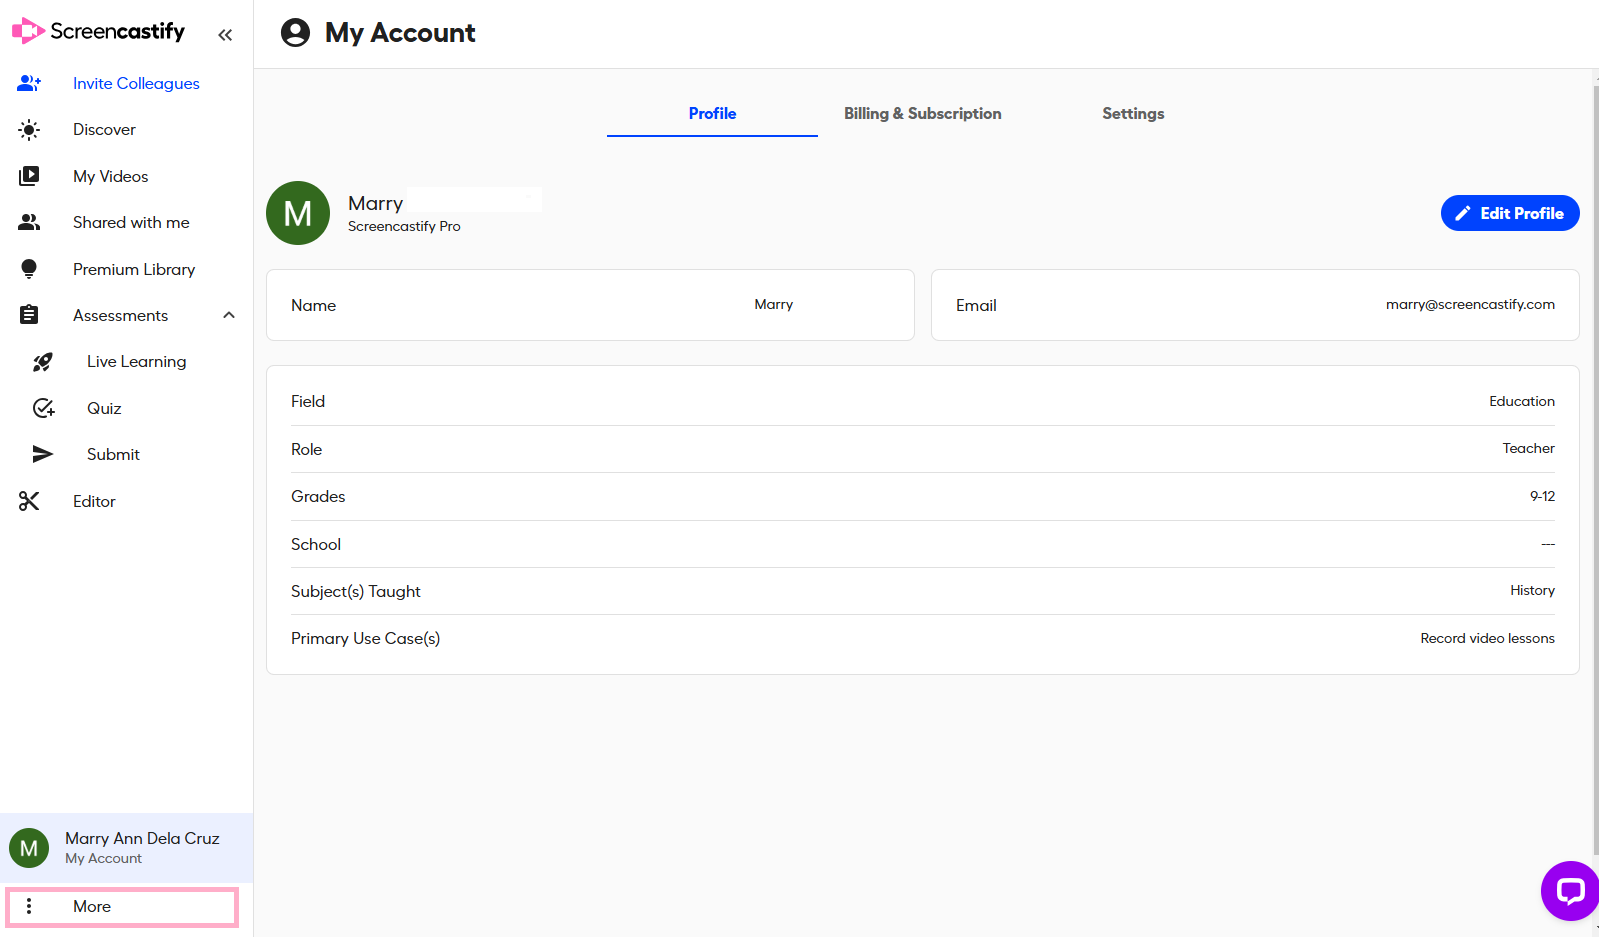Click the large green profile avatar
The width and height of the screenshot is (1599, 937).
pos(298,213)
